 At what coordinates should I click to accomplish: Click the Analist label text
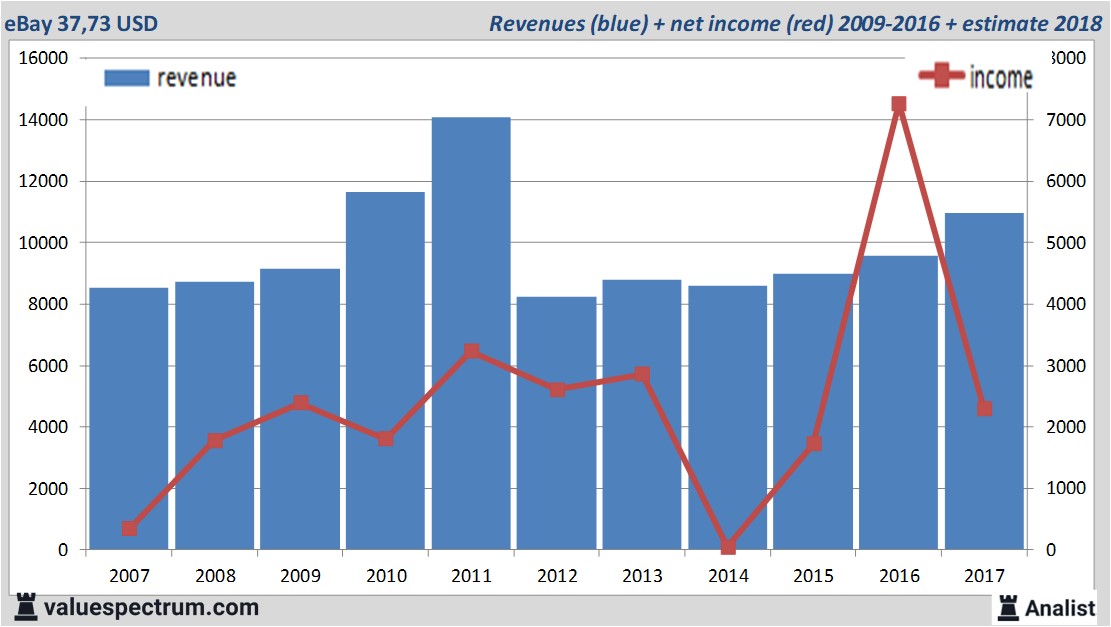(1061, 607)
